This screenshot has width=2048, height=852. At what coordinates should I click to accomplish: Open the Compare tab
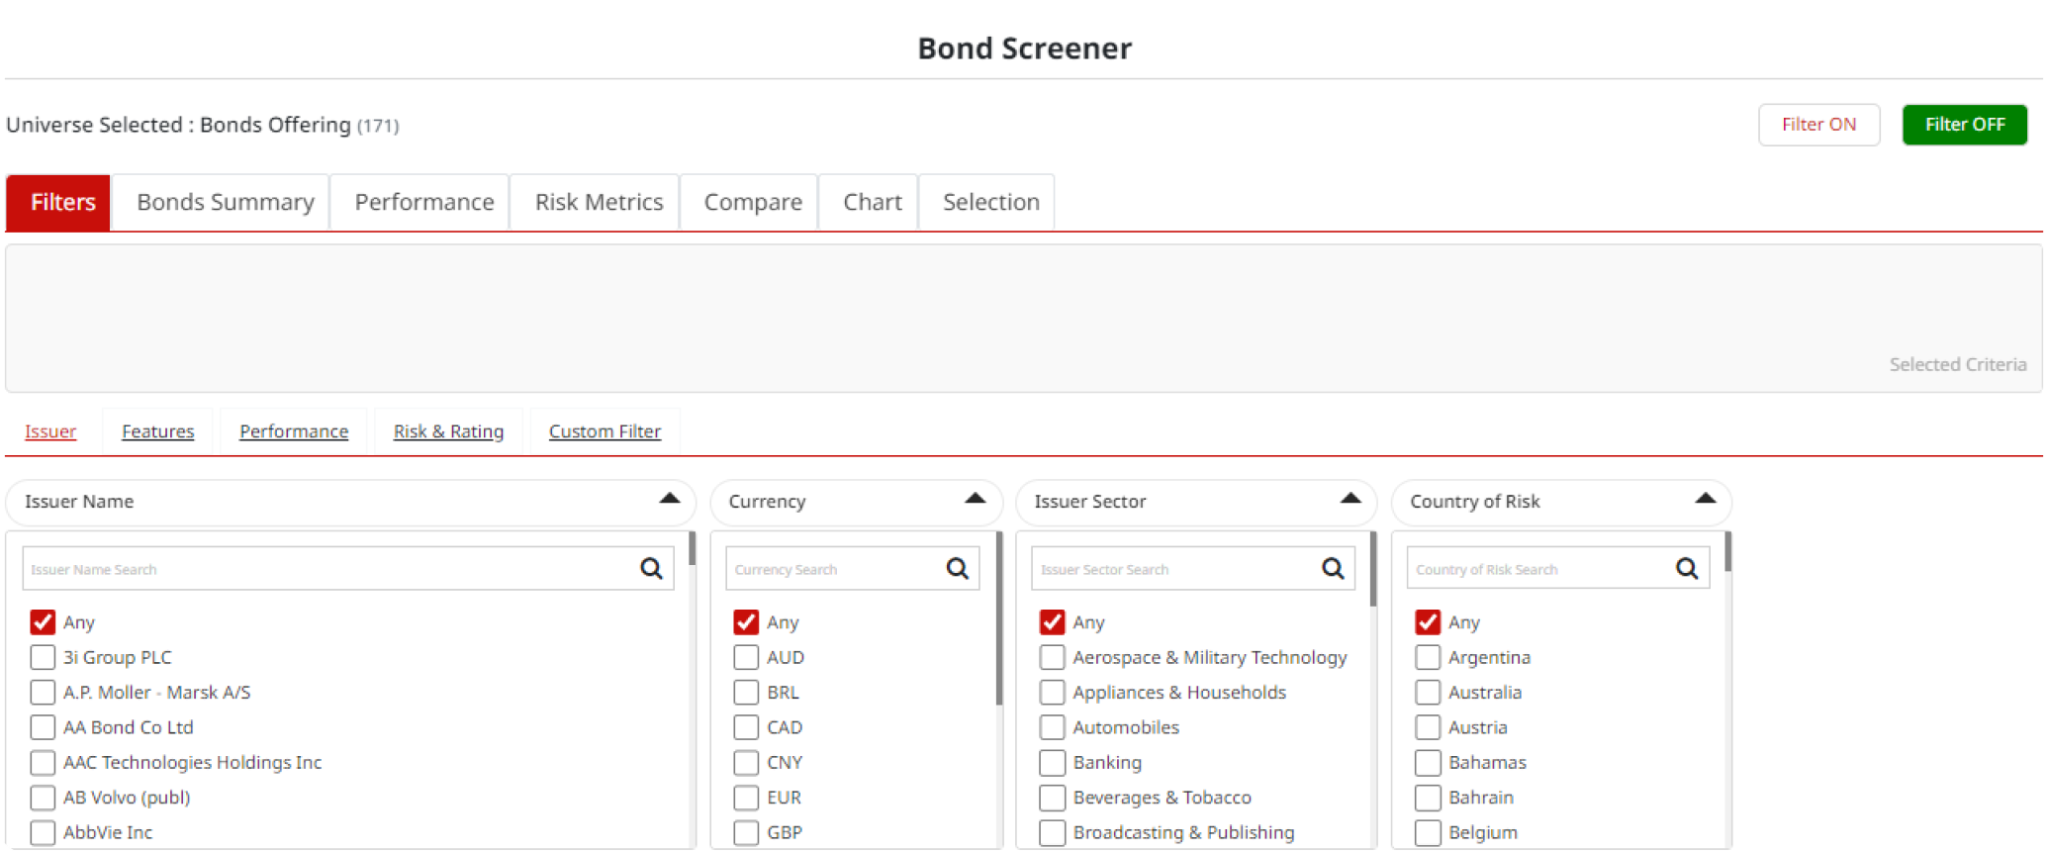pos(752,202)
